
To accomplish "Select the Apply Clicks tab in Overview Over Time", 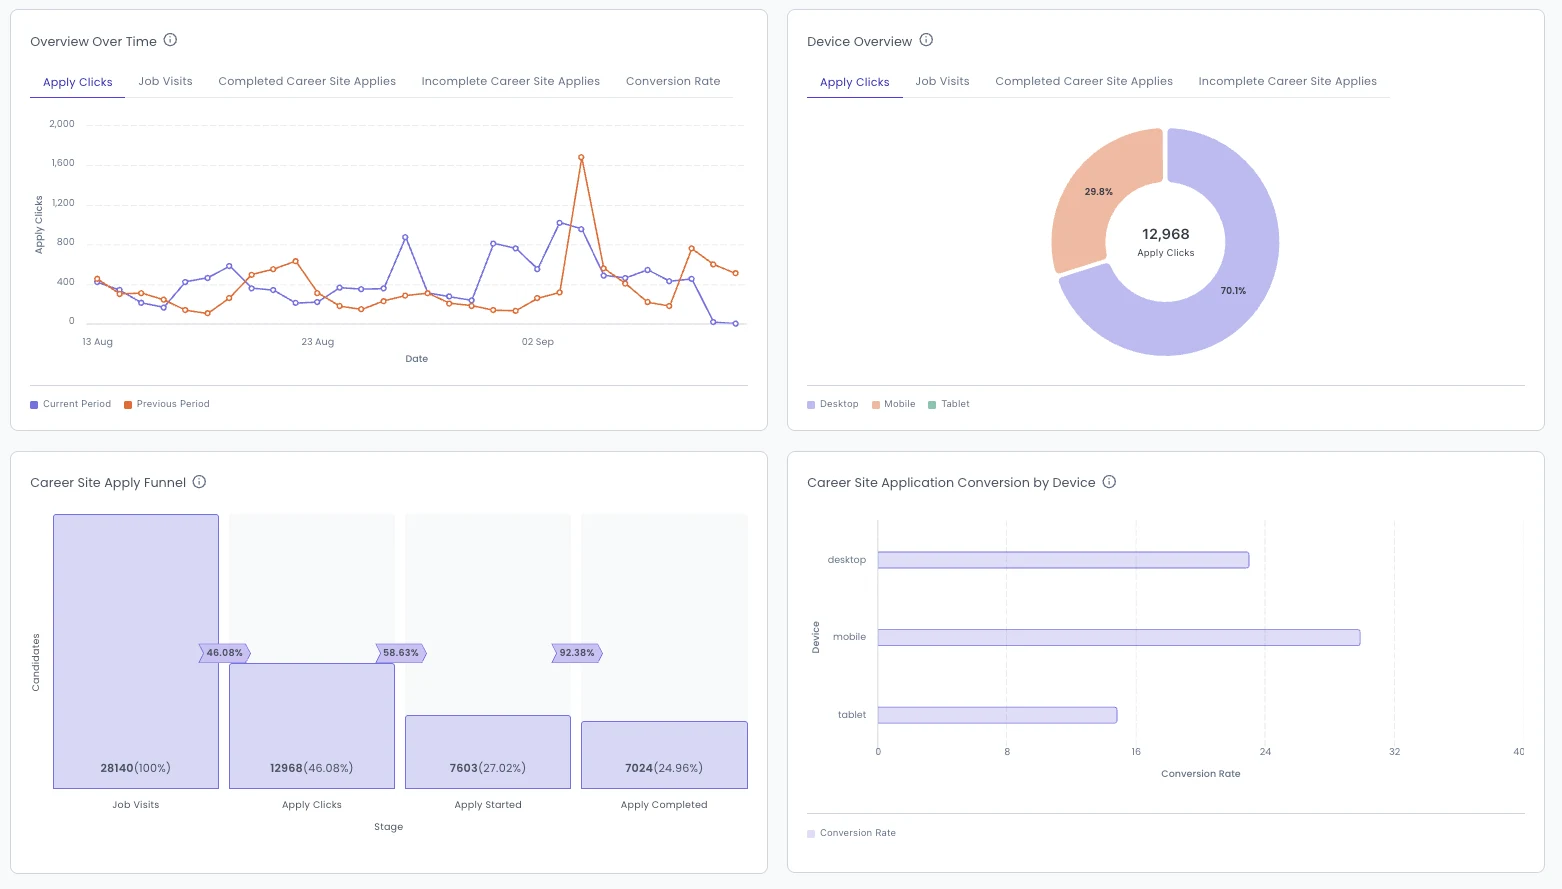I will pos(78,82).
